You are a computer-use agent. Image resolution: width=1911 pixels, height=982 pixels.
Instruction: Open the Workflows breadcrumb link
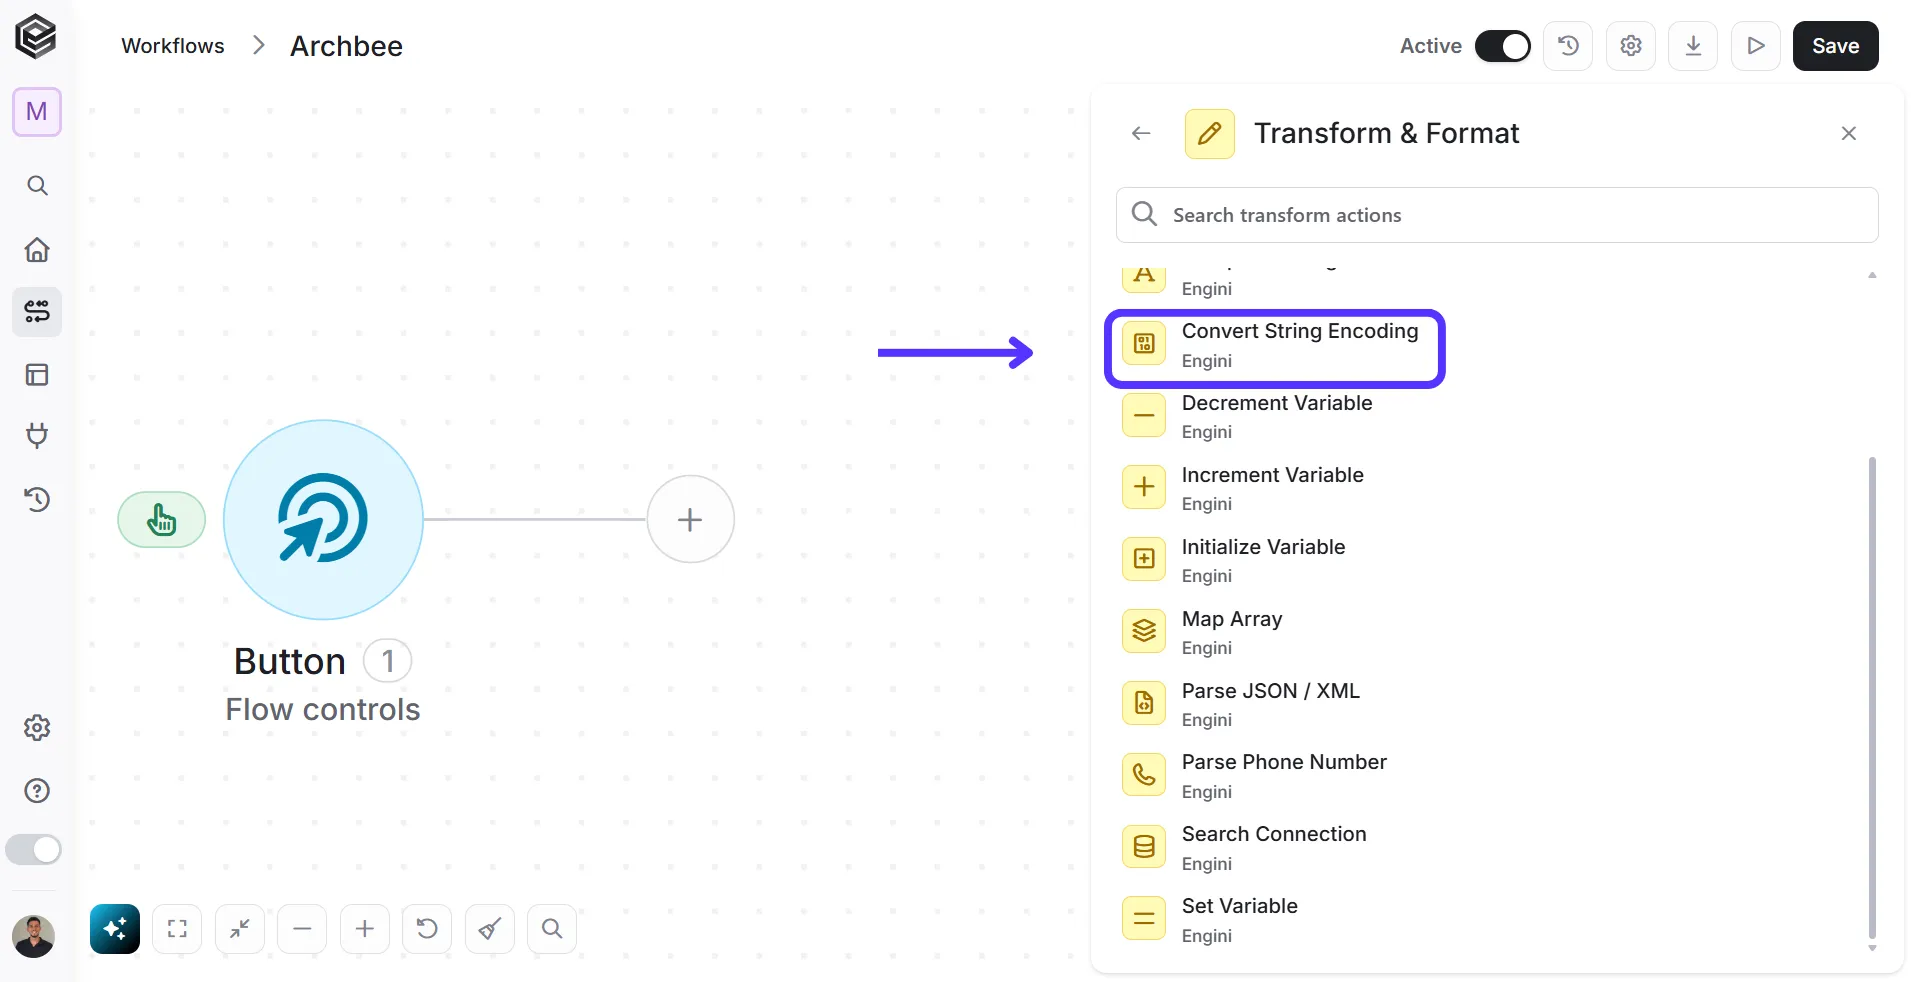(x=173, y=46)
